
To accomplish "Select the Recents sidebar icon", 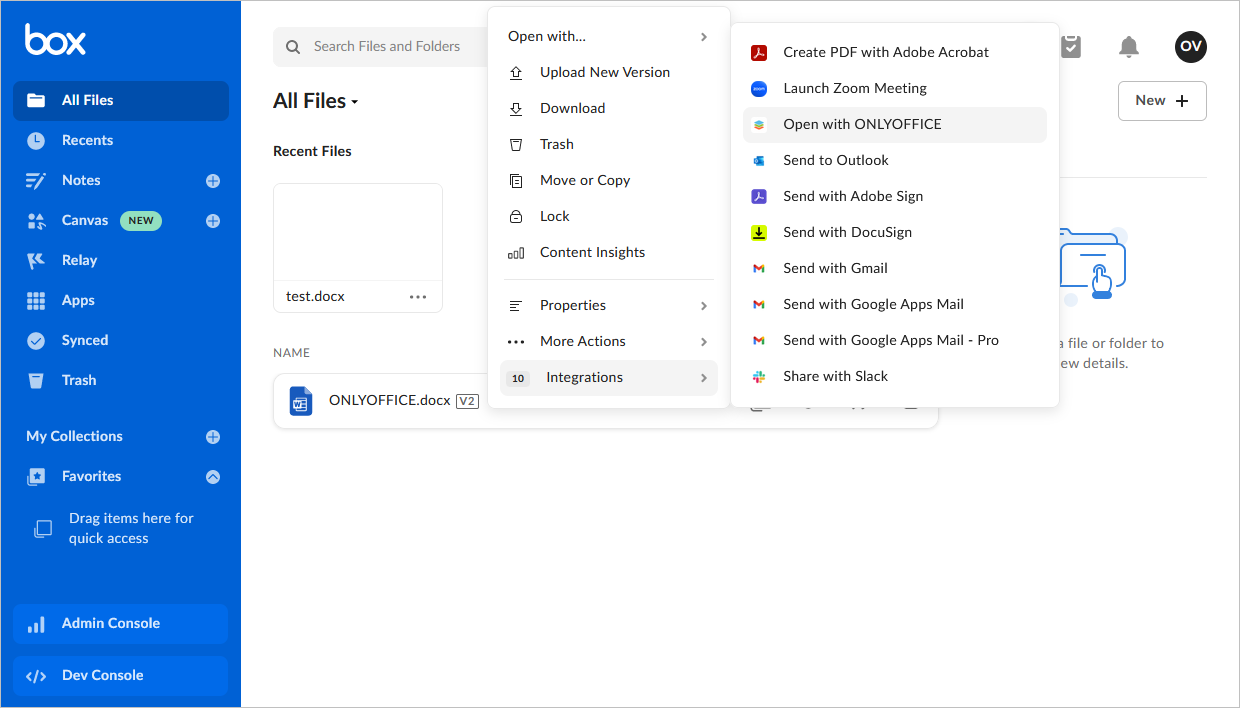I will 36,140.
